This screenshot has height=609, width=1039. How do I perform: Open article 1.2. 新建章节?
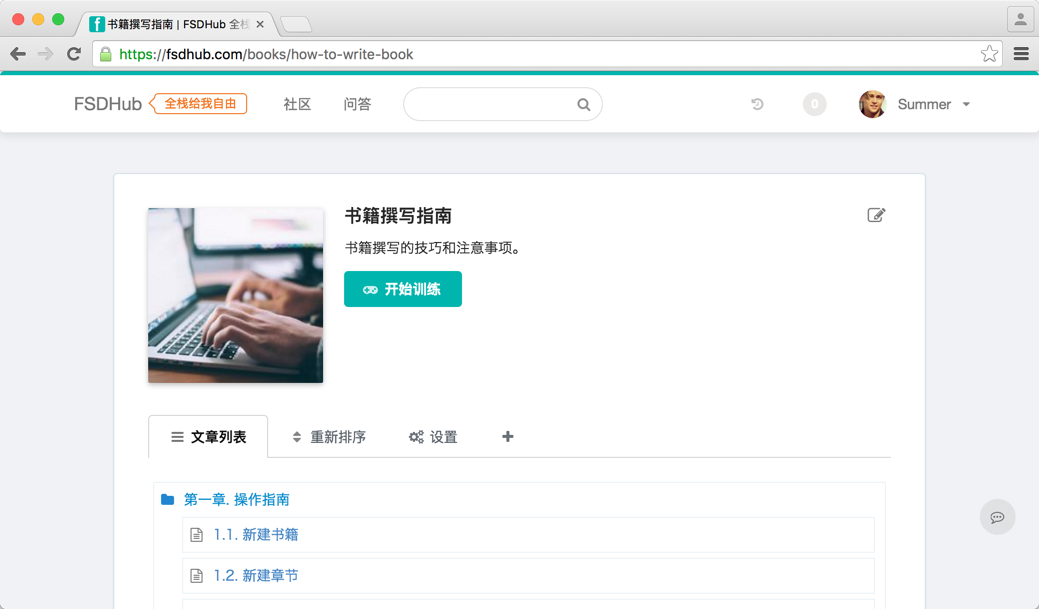coord(256,576)
